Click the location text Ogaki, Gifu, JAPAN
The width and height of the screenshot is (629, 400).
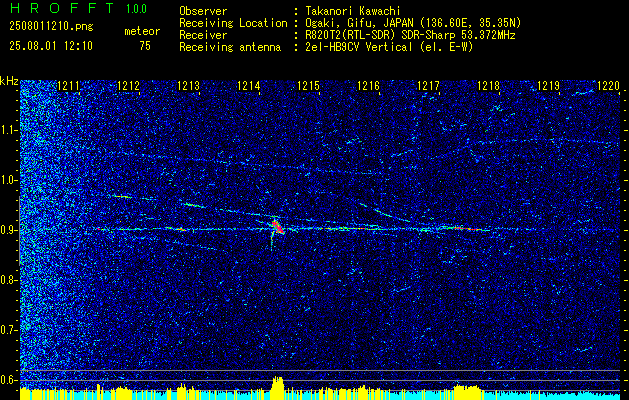tap(359, 23)
